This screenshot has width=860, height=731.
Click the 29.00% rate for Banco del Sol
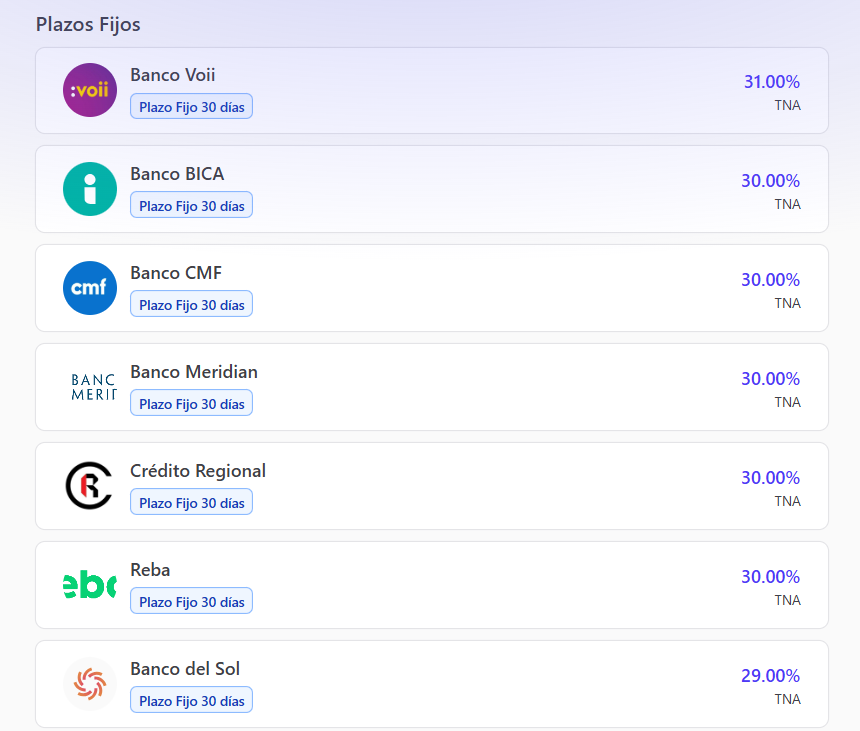click(x=771, y=676)
